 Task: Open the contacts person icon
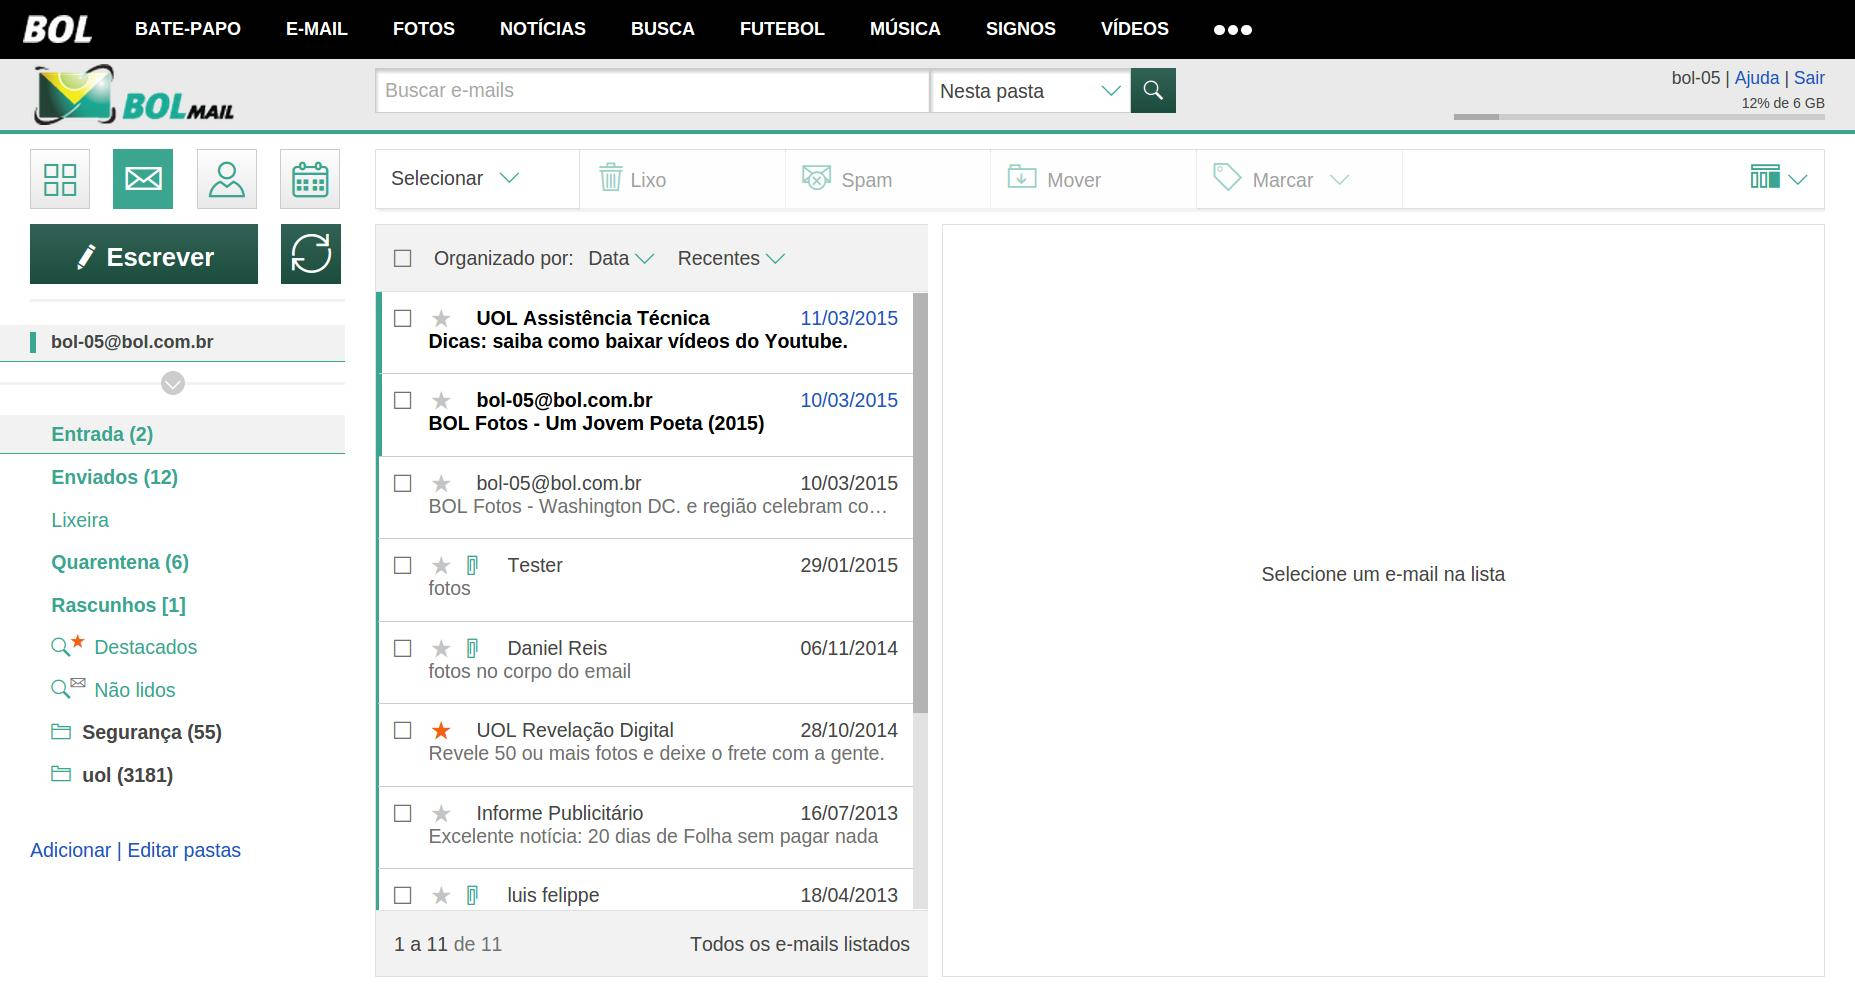point(227,179)
